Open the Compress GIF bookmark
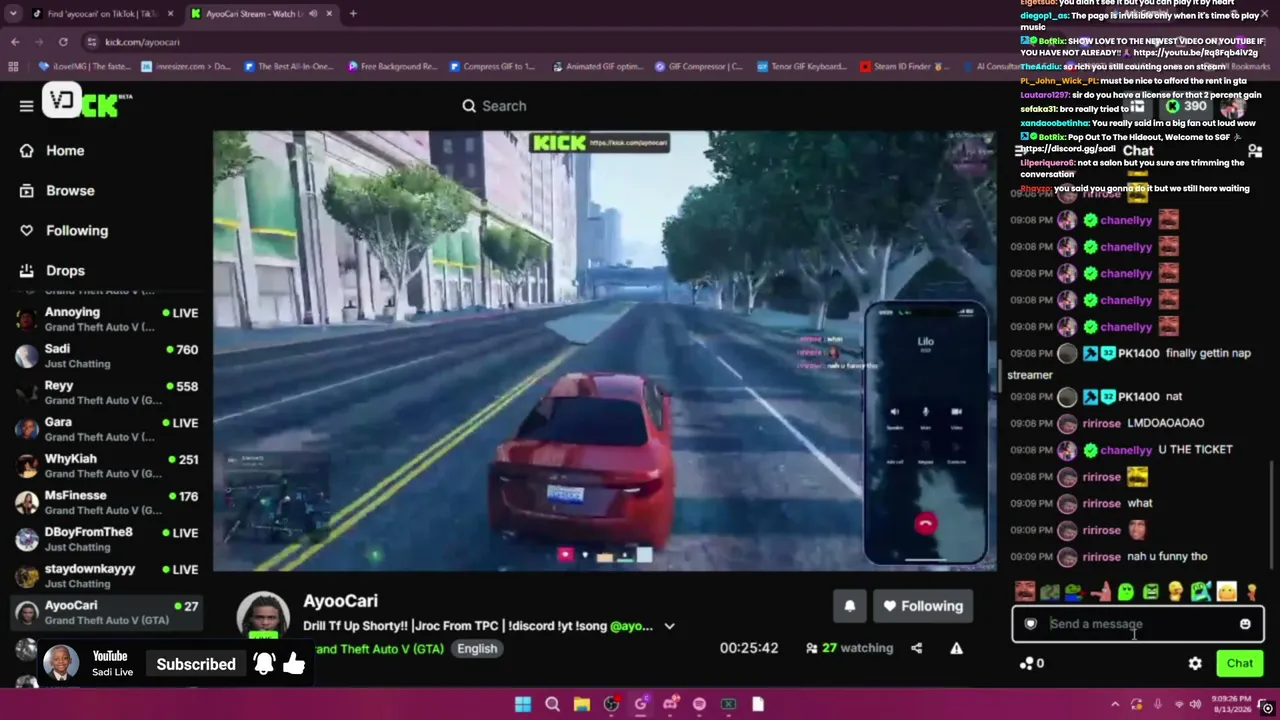This screenshot has width=1280, height=720. (492, 67)
